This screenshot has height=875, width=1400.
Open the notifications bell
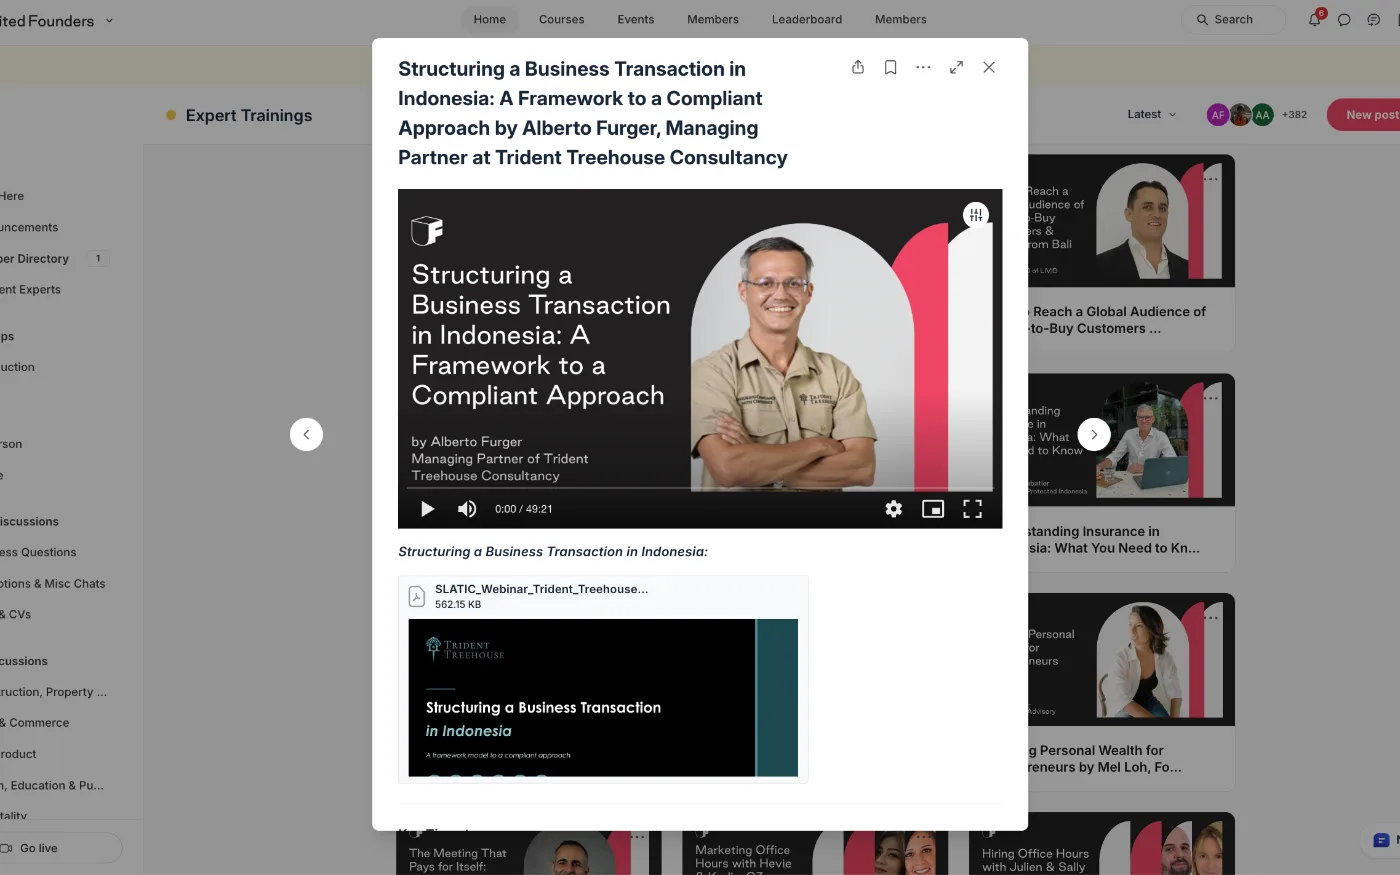click(1315, 19)
